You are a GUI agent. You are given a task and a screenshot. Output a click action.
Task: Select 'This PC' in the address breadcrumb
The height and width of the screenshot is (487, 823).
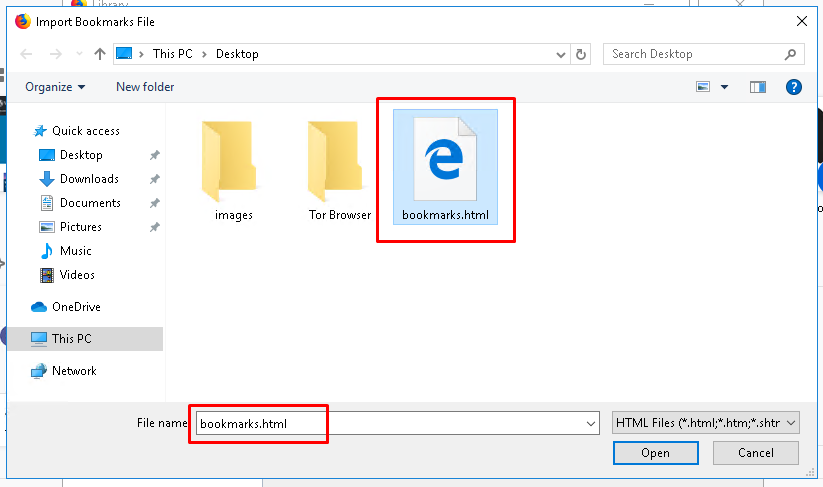coord(173,54)
